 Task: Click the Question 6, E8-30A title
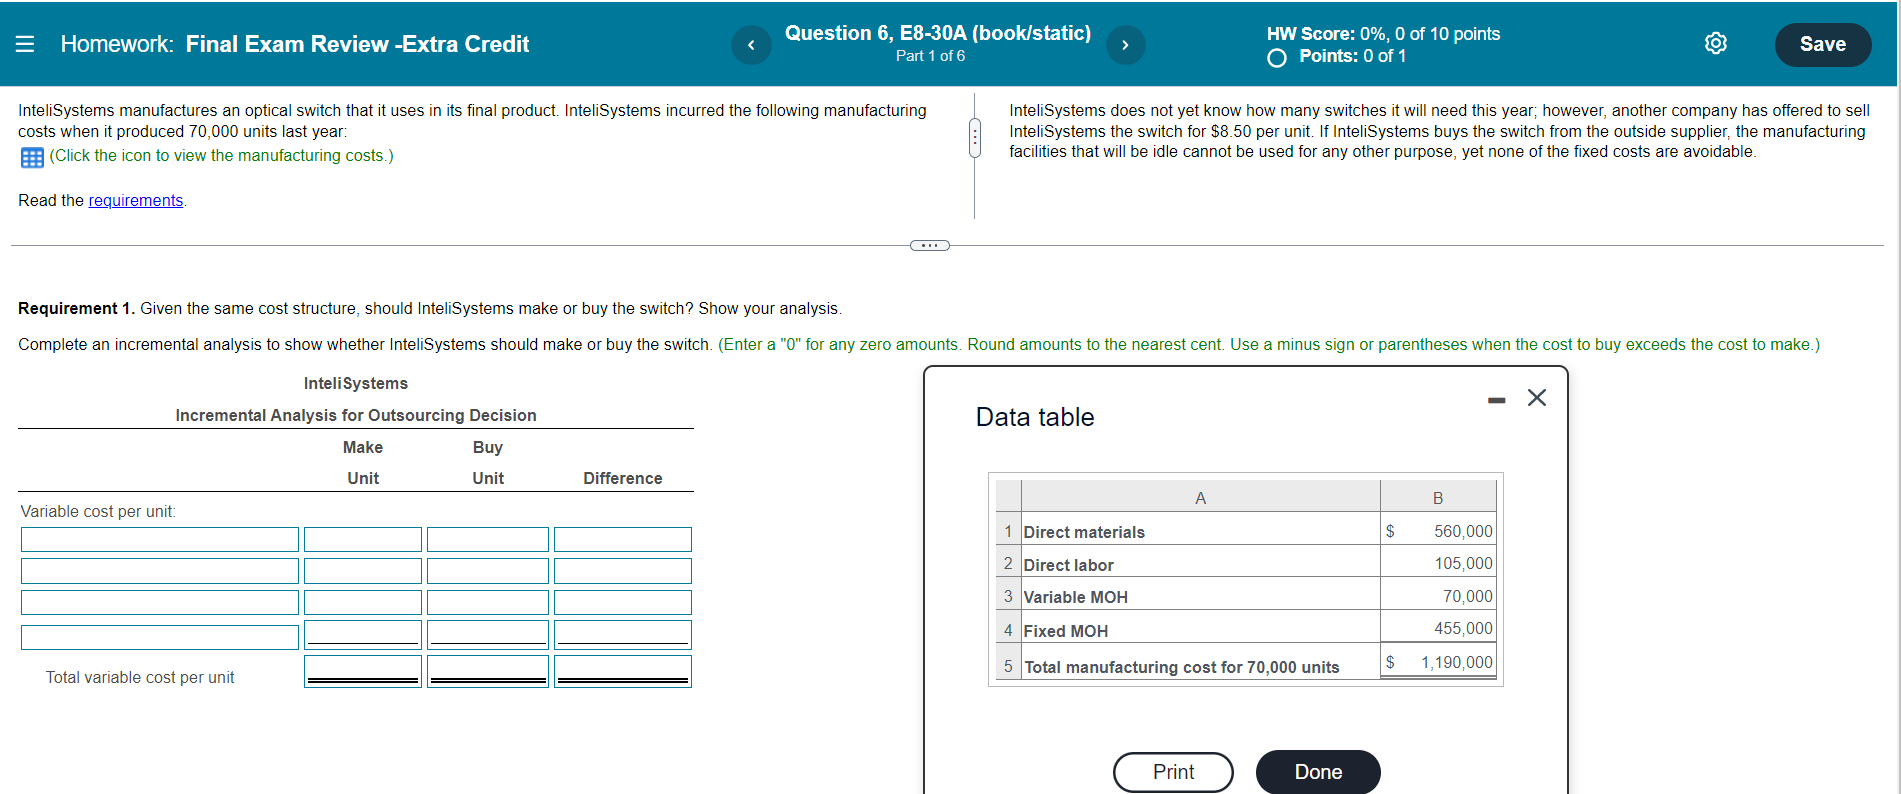938,33
